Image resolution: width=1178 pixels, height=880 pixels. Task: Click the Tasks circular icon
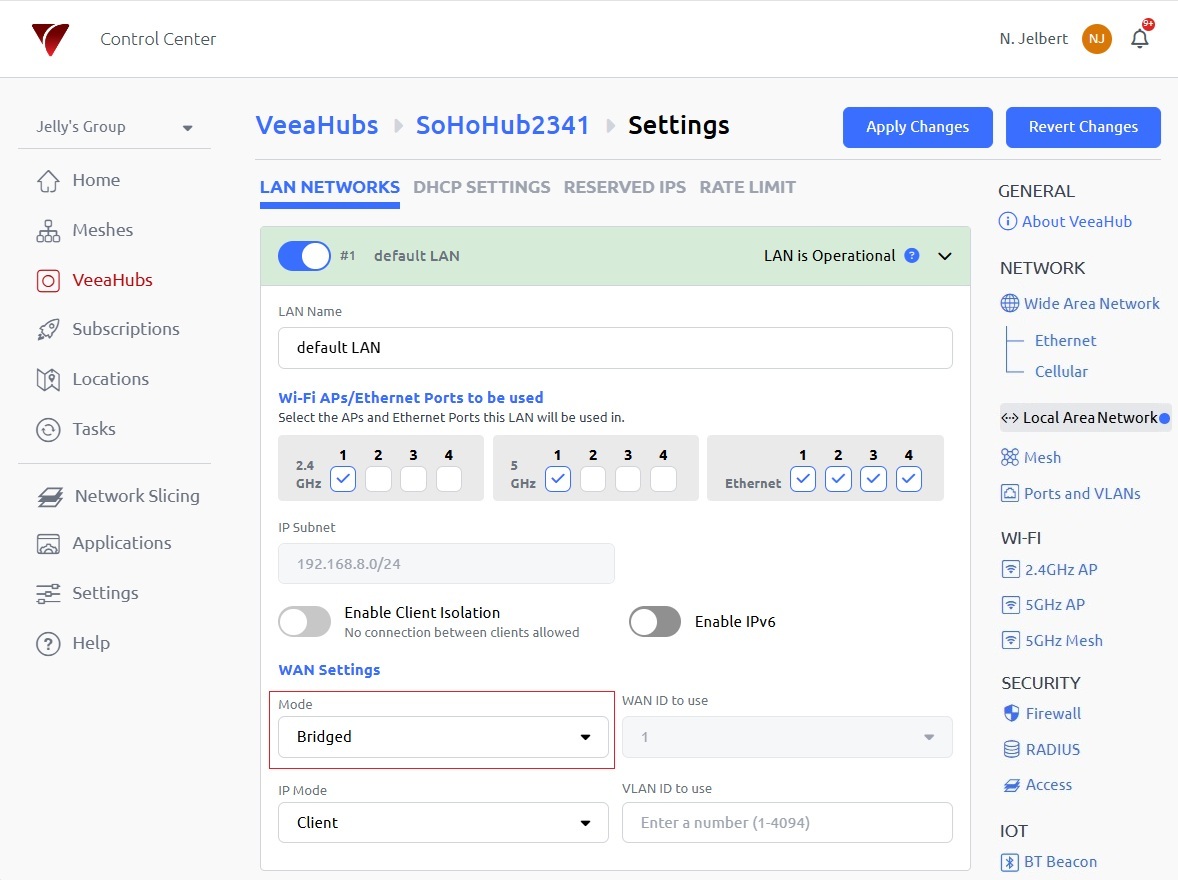pyautogui.click(x=48, y=430)
